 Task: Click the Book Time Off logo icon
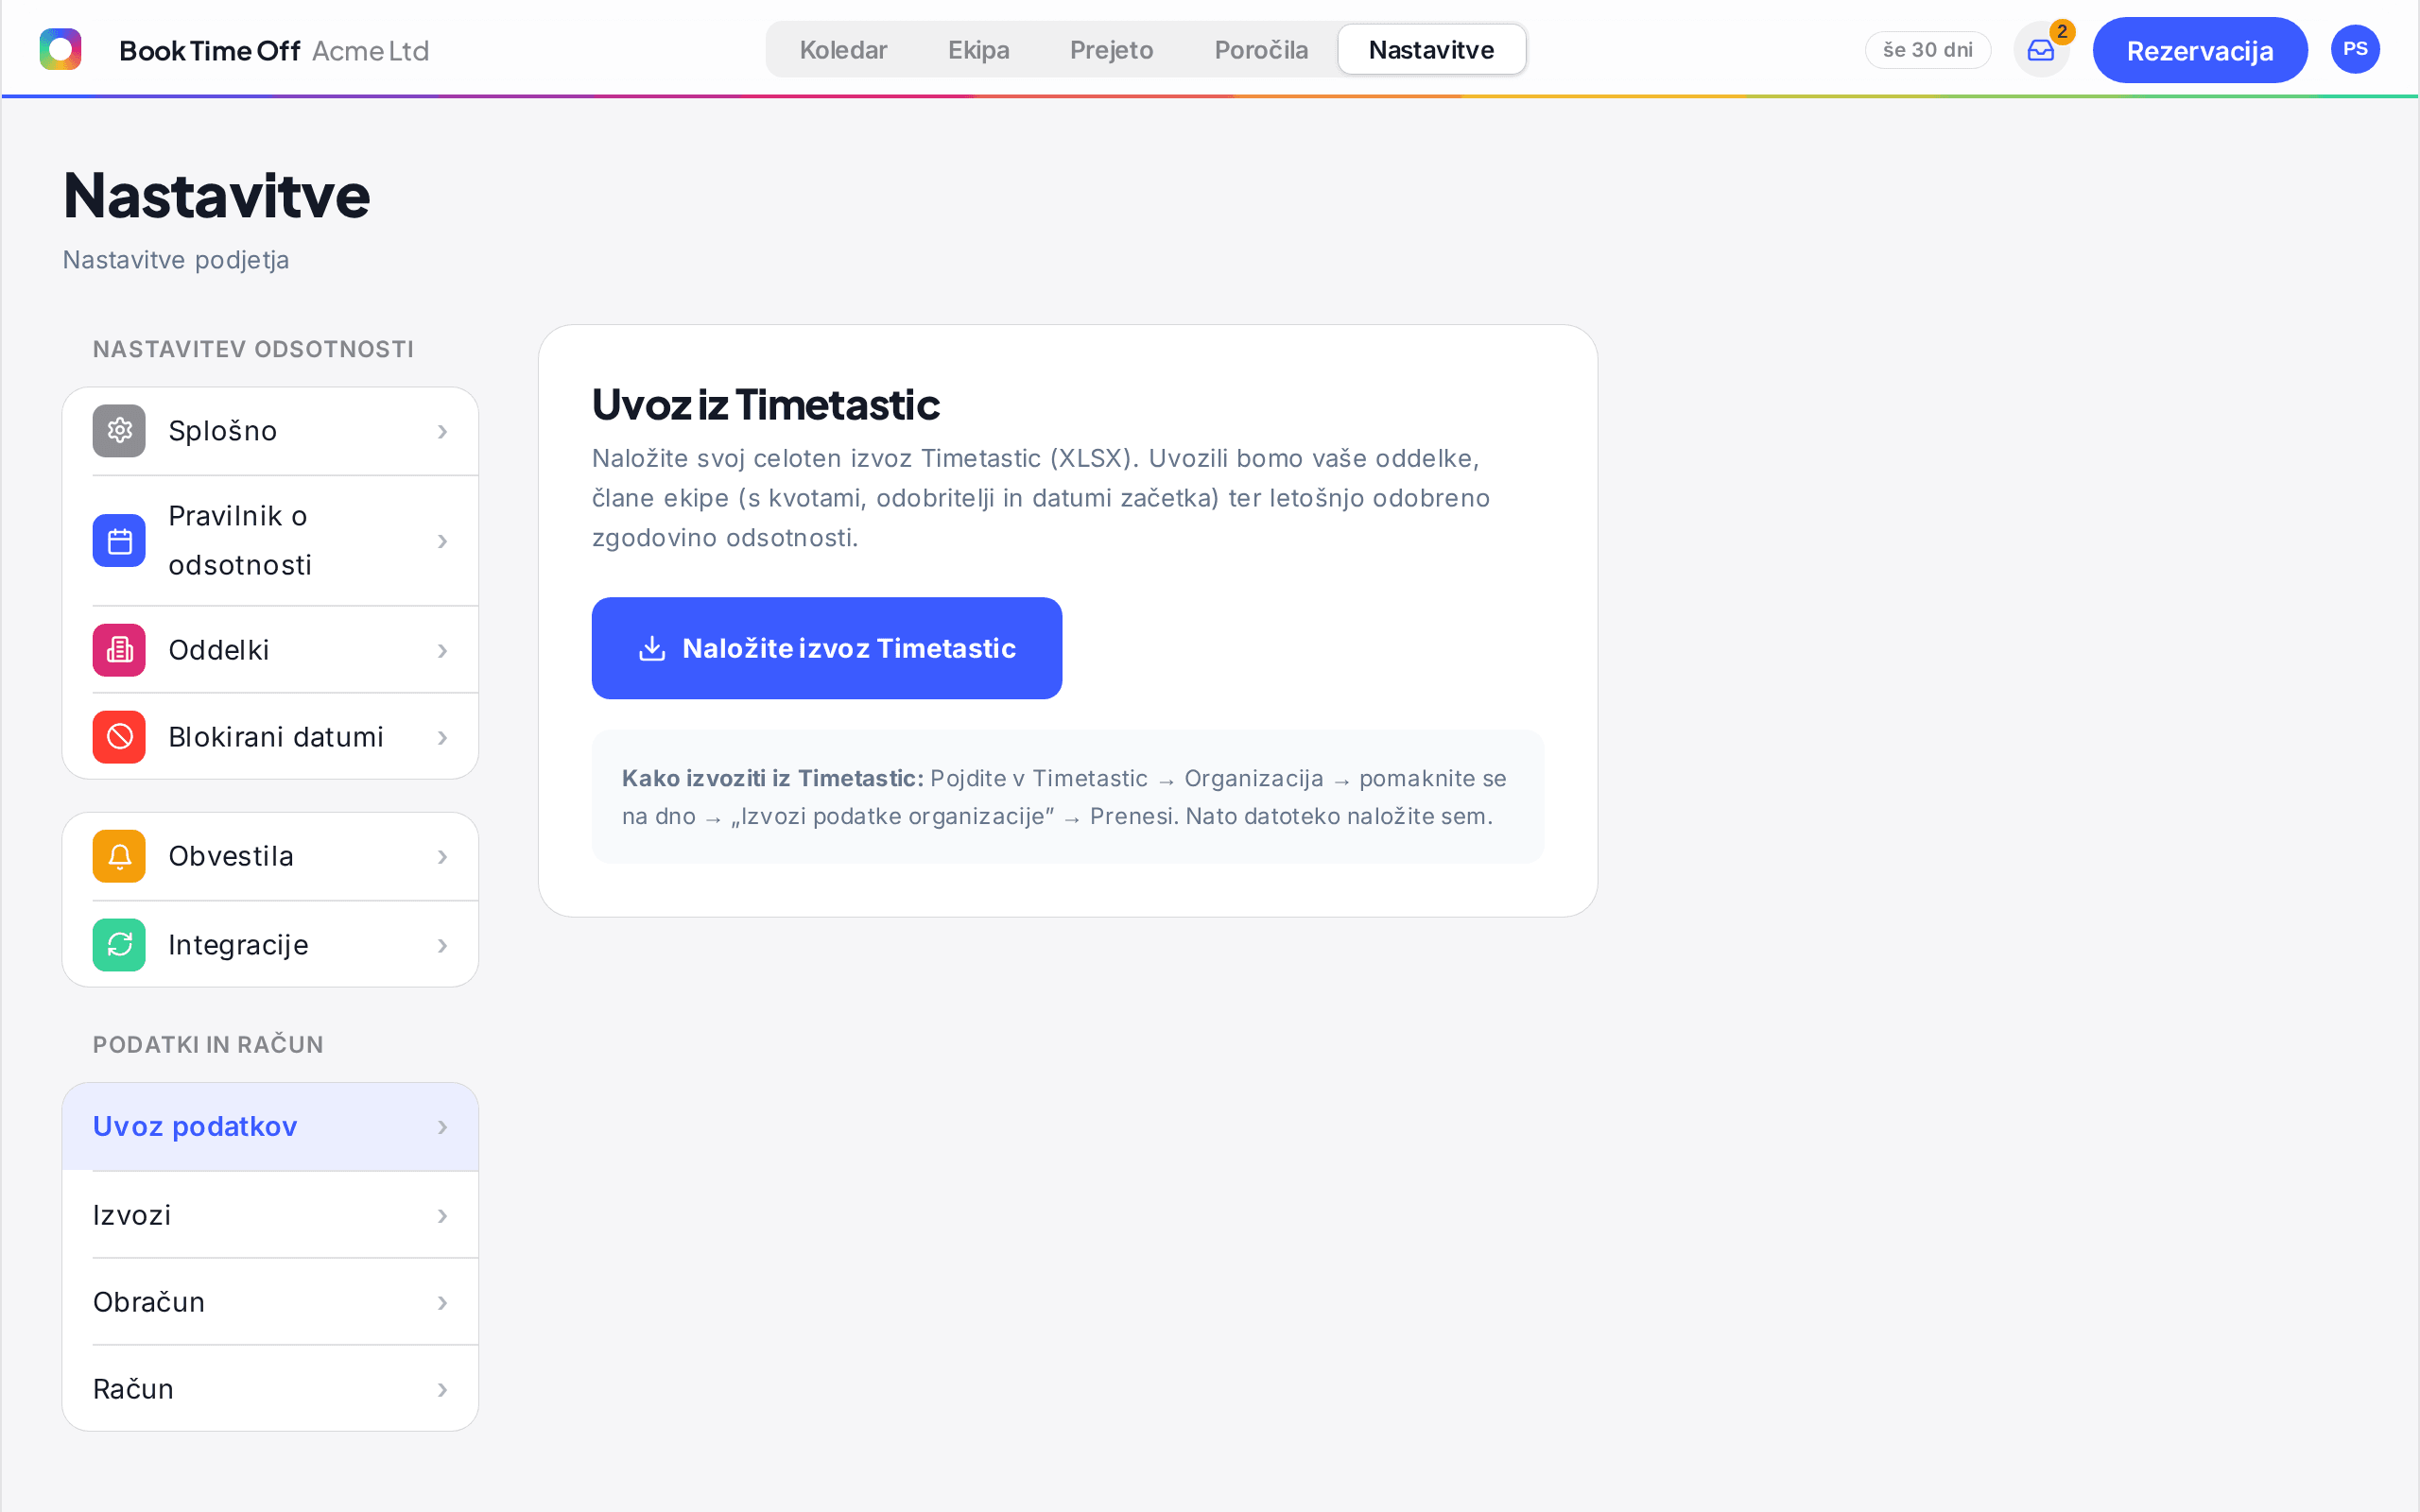click(60, 49)
